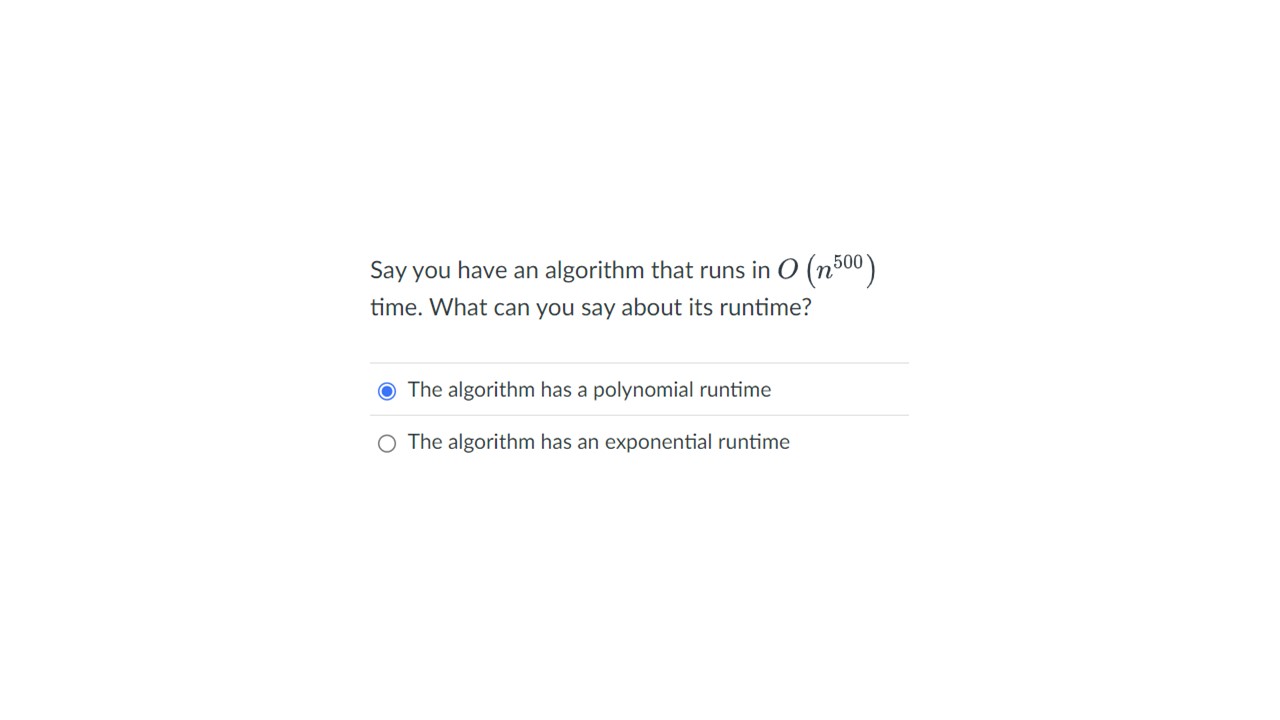Image resolution: width=1280 pixels, height=720 pixels.
Task: Click the filled radio button next to polynomial option
Action: click(x=387, y=391)
